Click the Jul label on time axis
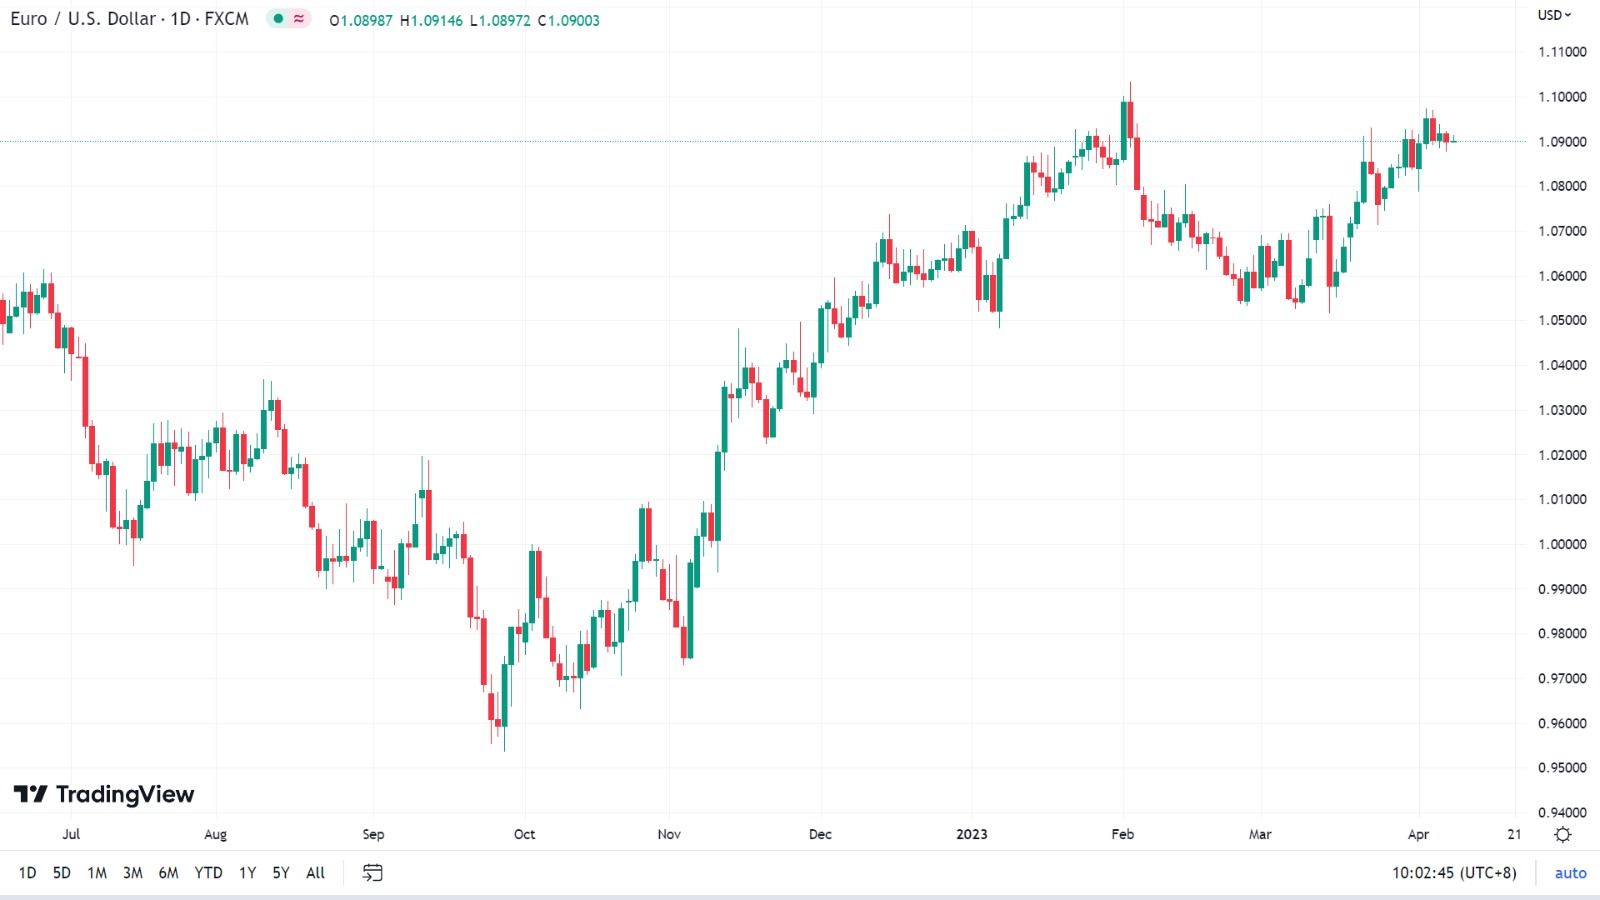 (x=71, y=834)
